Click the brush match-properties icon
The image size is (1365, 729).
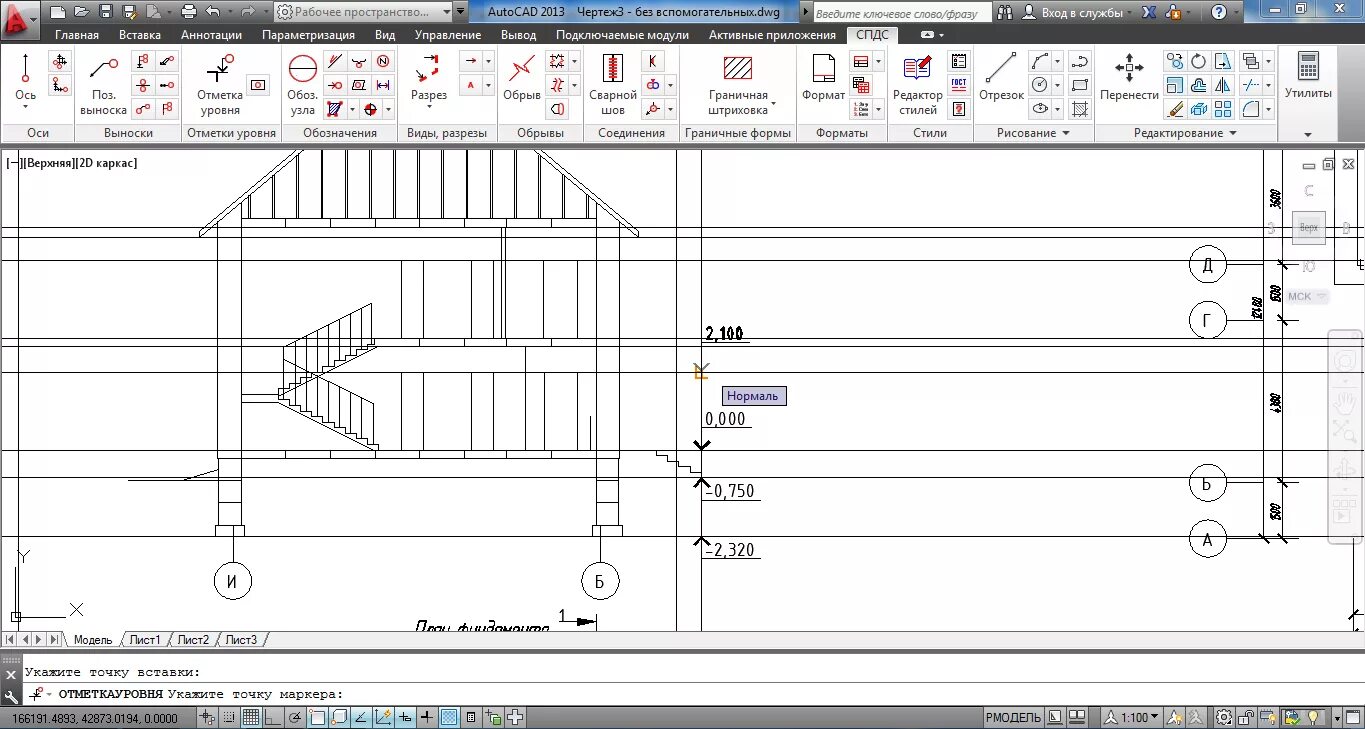tap(1175, 110)
